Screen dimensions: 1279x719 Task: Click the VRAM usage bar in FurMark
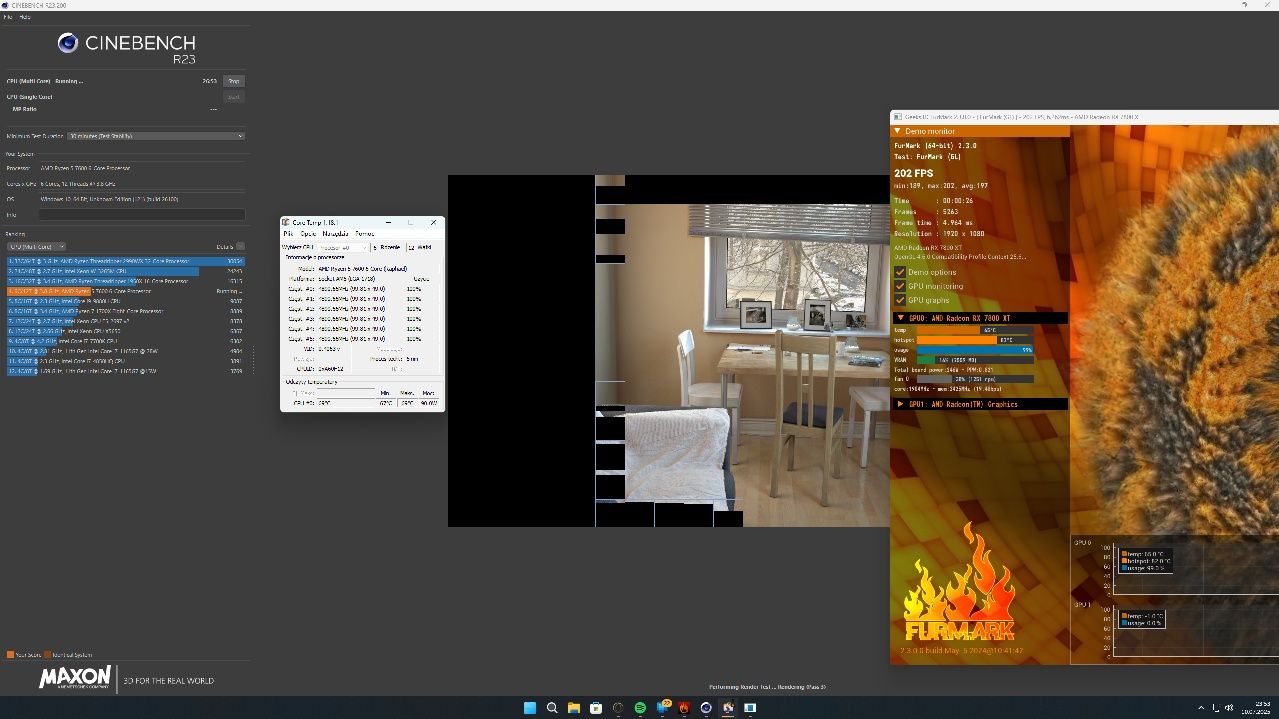pyautogui.click(x=975, y=360)
